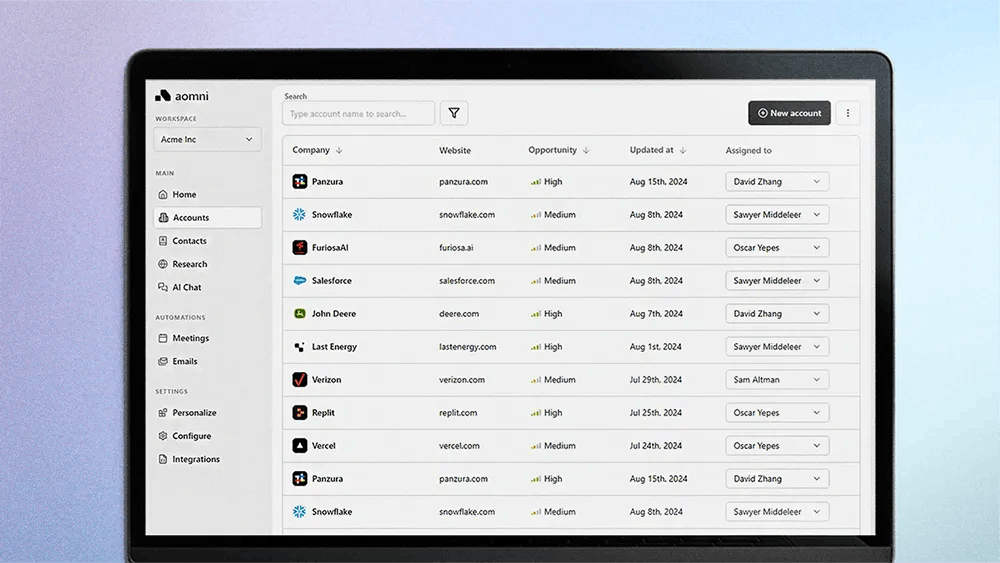Open the three-dot more options menu

click(848, 113)
